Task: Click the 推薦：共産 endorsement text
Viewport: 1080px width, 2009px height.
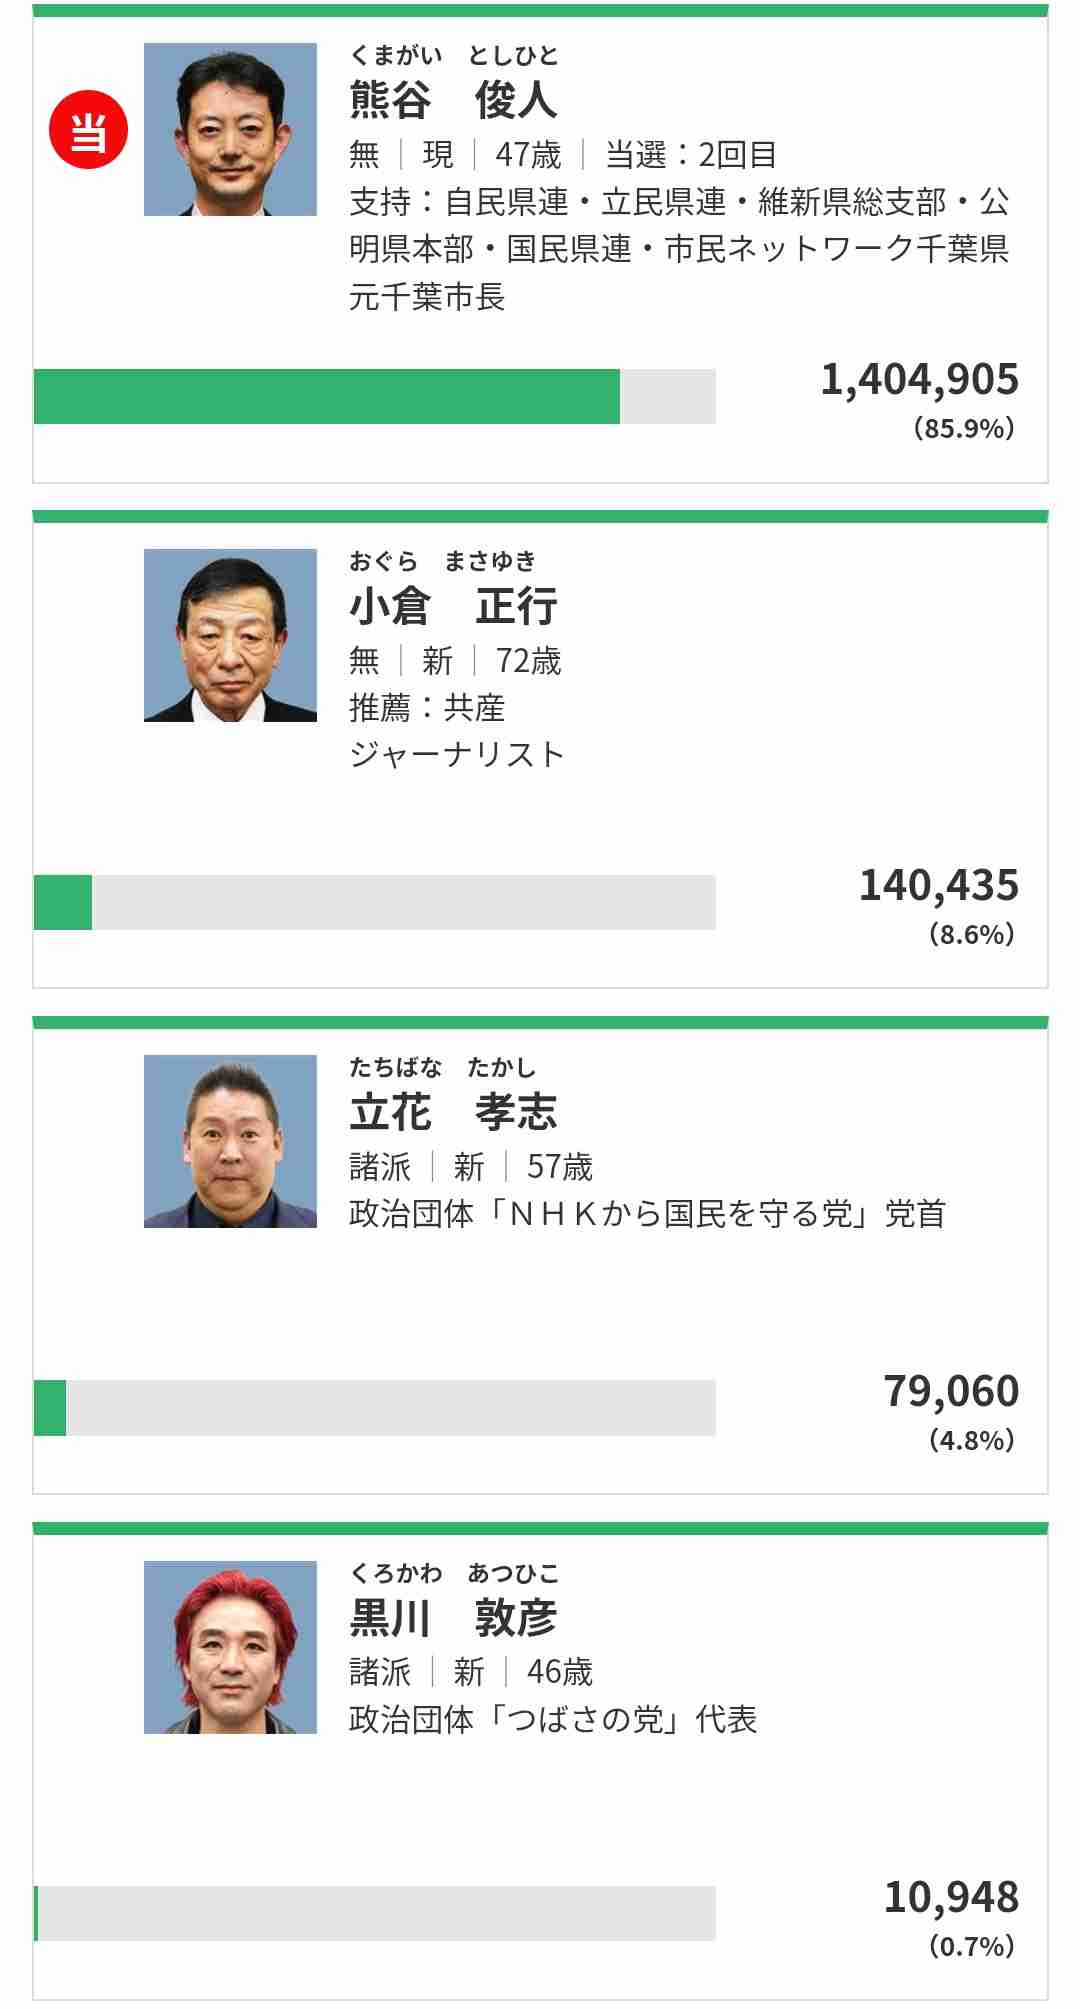Action: 427,708
